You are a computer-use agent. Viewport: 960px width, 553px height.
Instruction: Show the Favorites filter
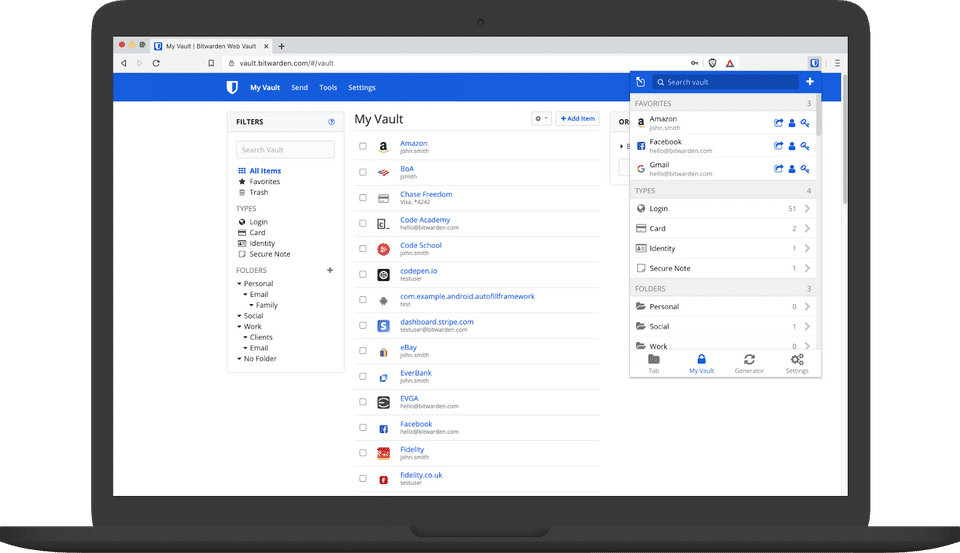coord(264,181)
